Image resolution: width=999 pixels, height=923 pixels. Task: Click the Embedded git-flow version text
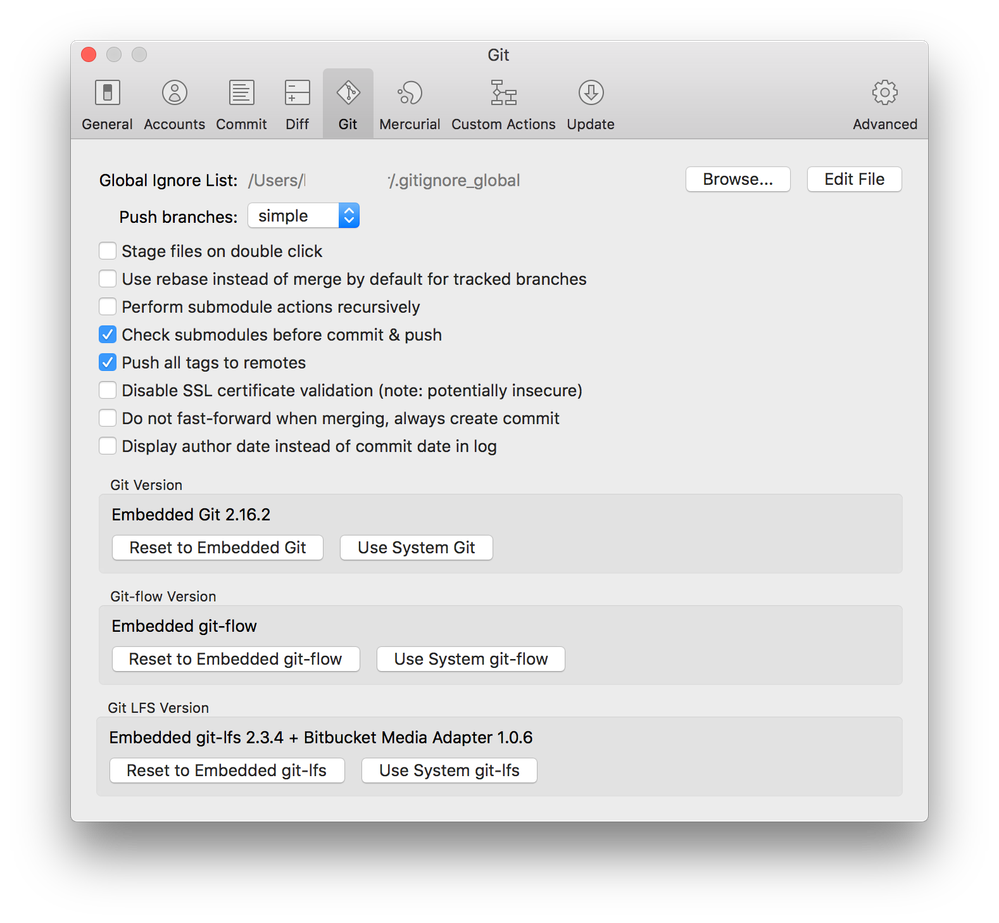tap(184, 626)
